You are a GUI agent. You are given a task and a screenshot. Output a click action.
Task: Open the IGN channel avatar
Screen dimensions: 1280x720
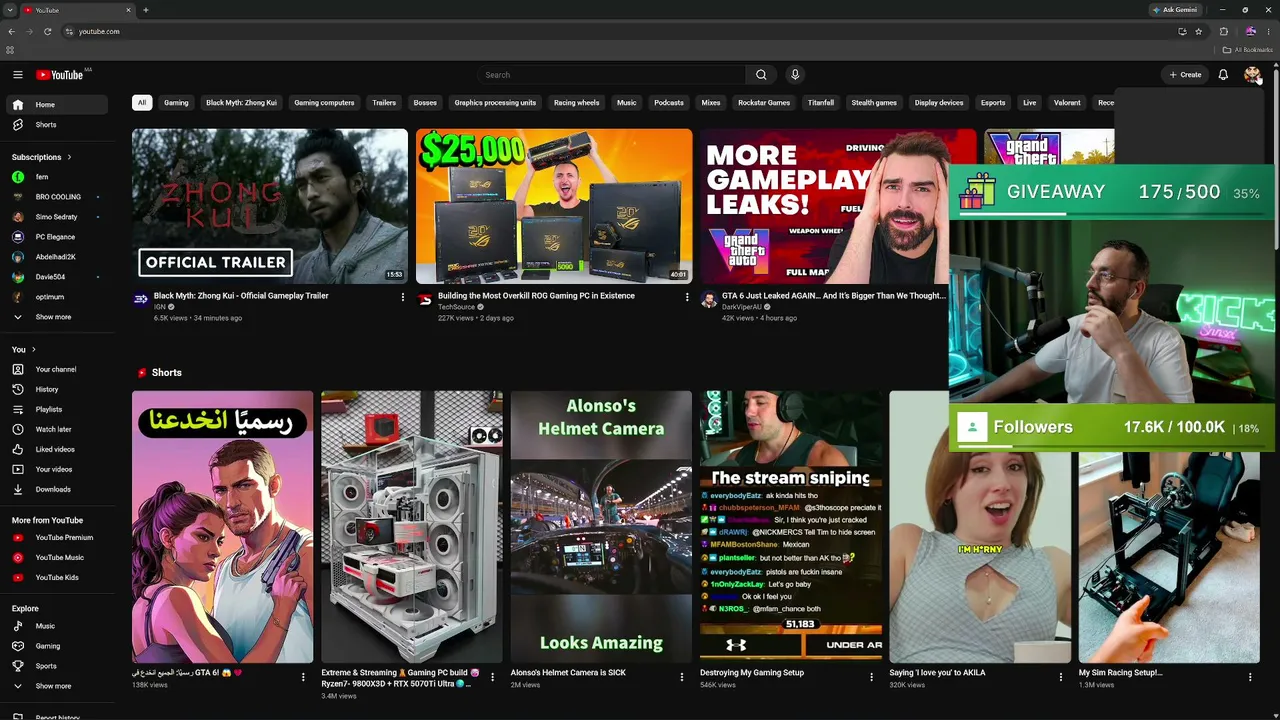(141, 299)
